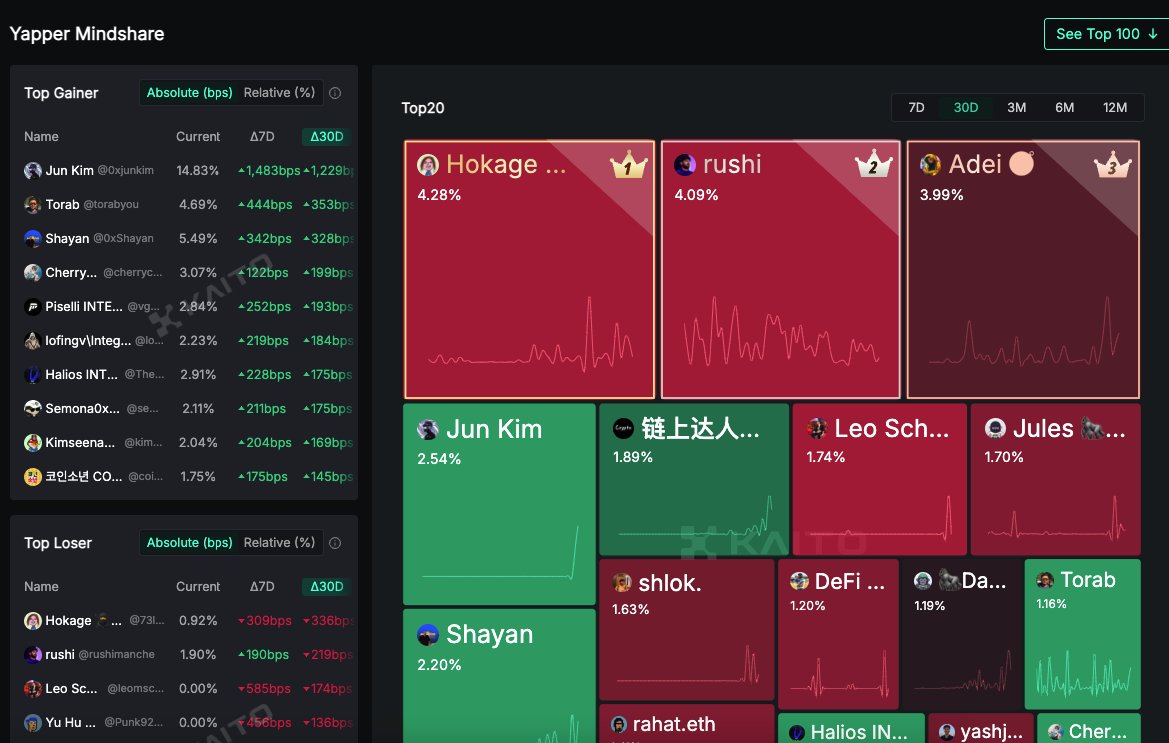Switch the Top20 range to 7D
1169x743 pixels.
tap(916, 107)
